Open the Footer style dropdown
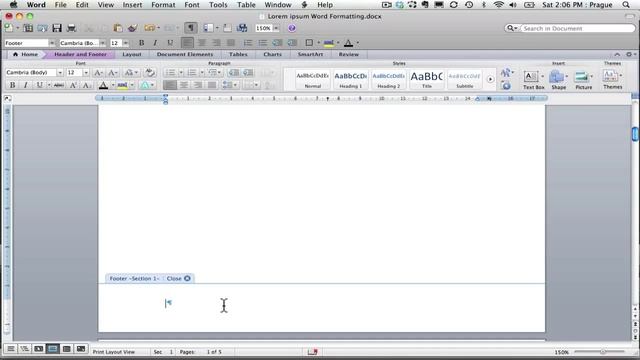640x360 pixels. tap(51, 43)
